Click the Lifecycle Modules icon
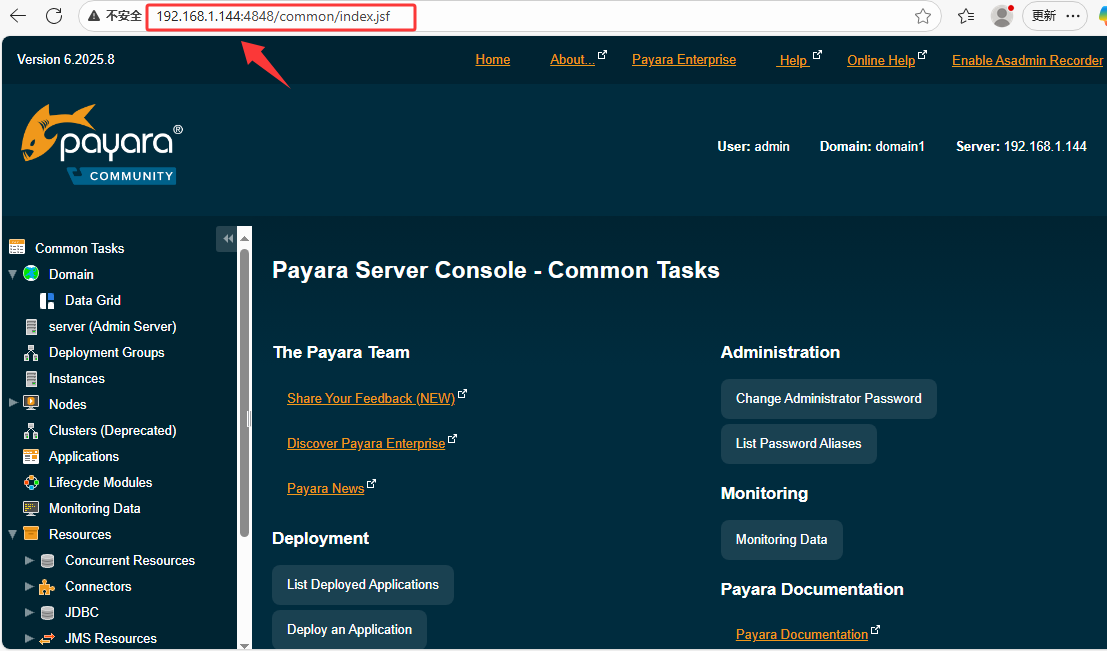 [32, 482]
